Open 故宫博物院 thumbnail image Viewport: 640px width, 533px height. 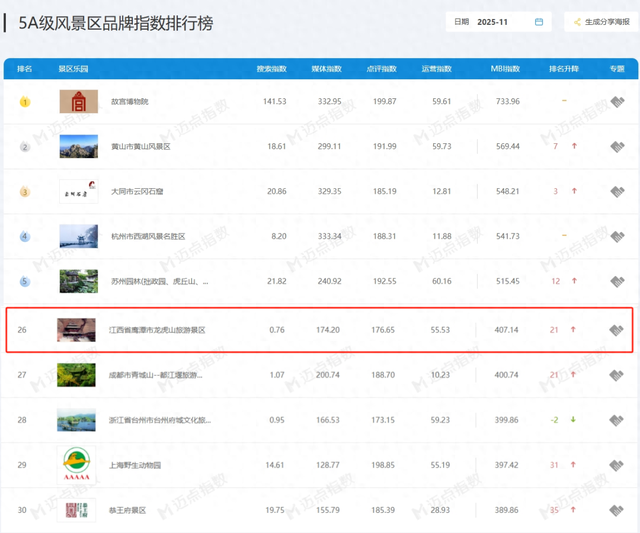click(x=79, y=101)
